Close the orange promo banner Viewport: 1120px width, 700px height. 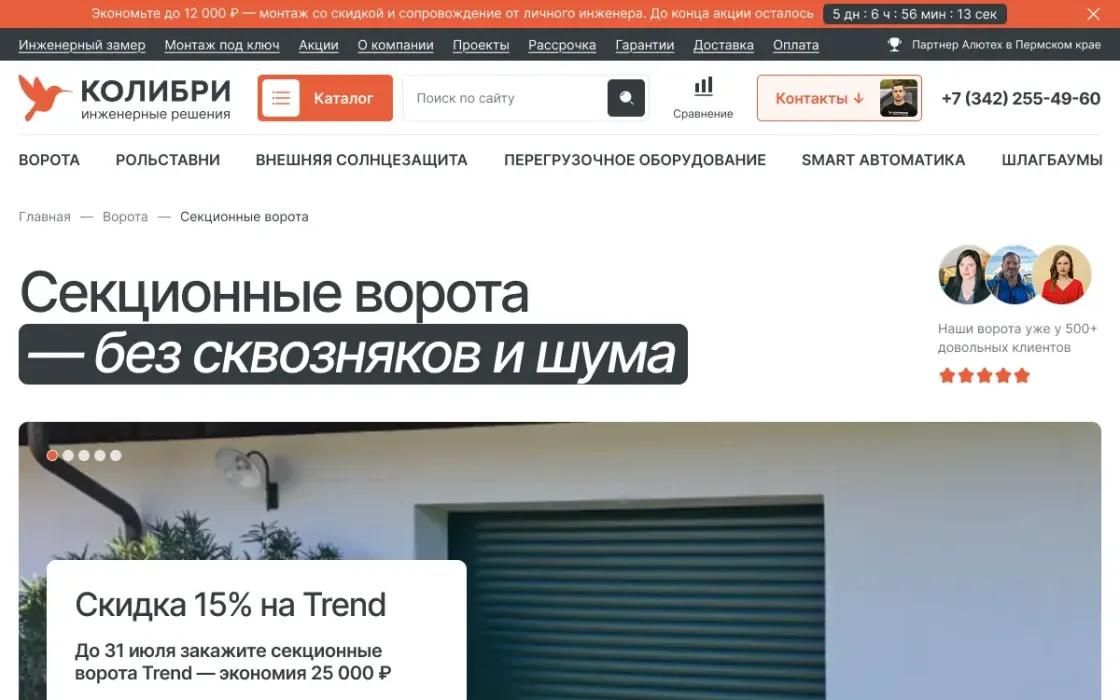pyautogui.click(x=1093, y=14)
